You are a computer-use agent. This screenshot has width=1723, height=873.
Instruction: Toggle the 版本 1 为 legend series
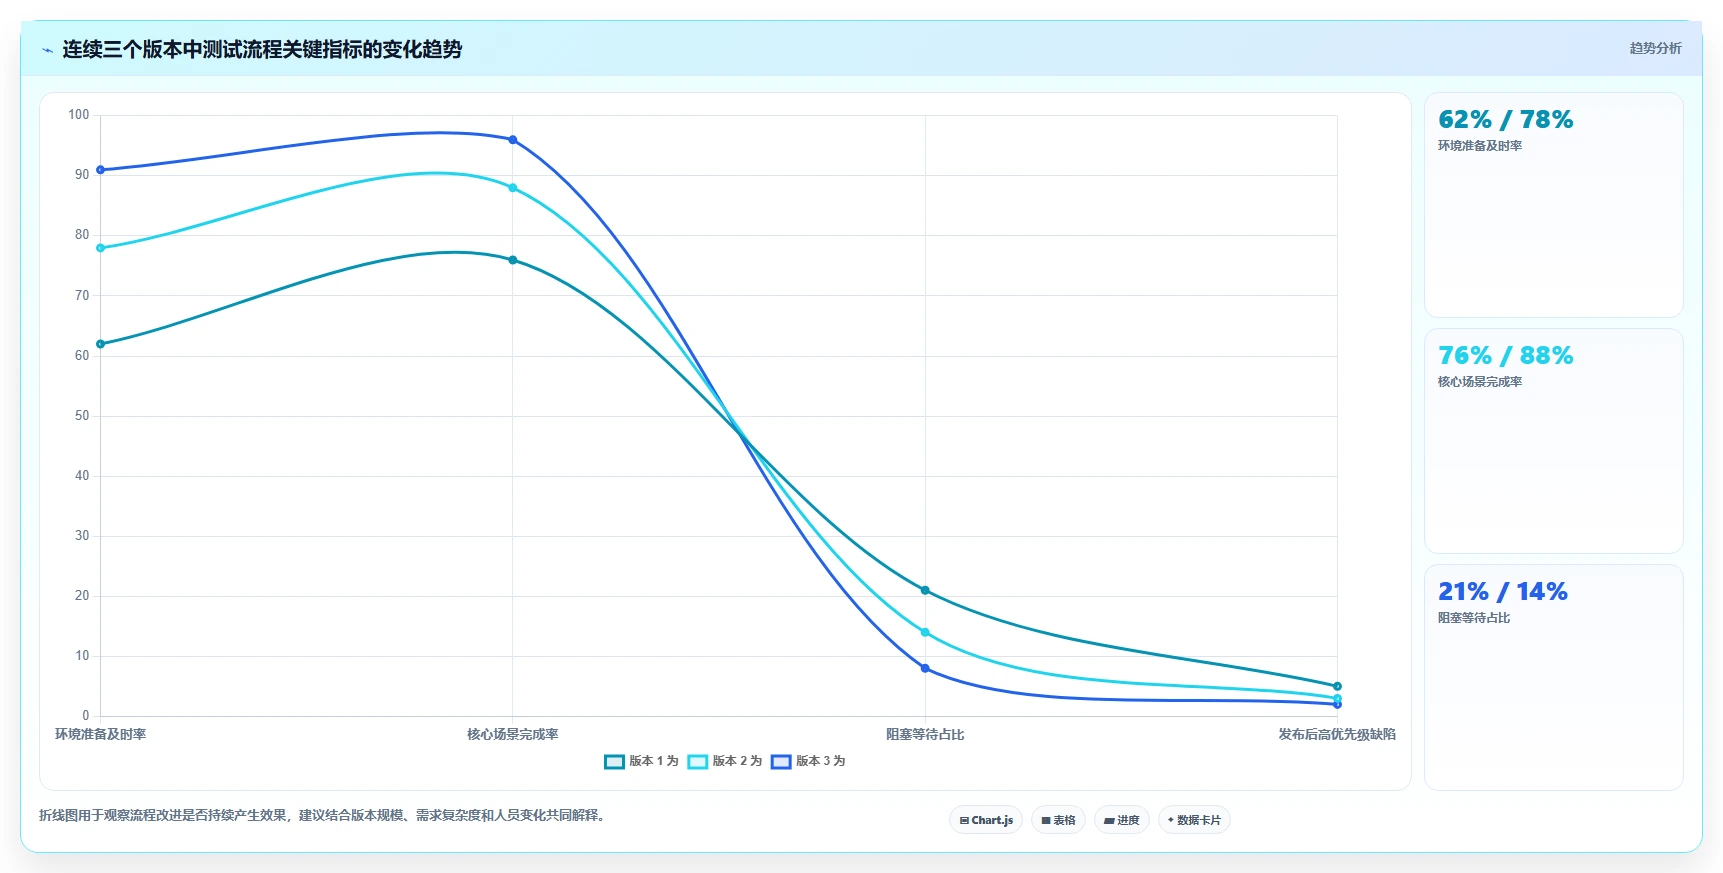(x=641, y=761)
